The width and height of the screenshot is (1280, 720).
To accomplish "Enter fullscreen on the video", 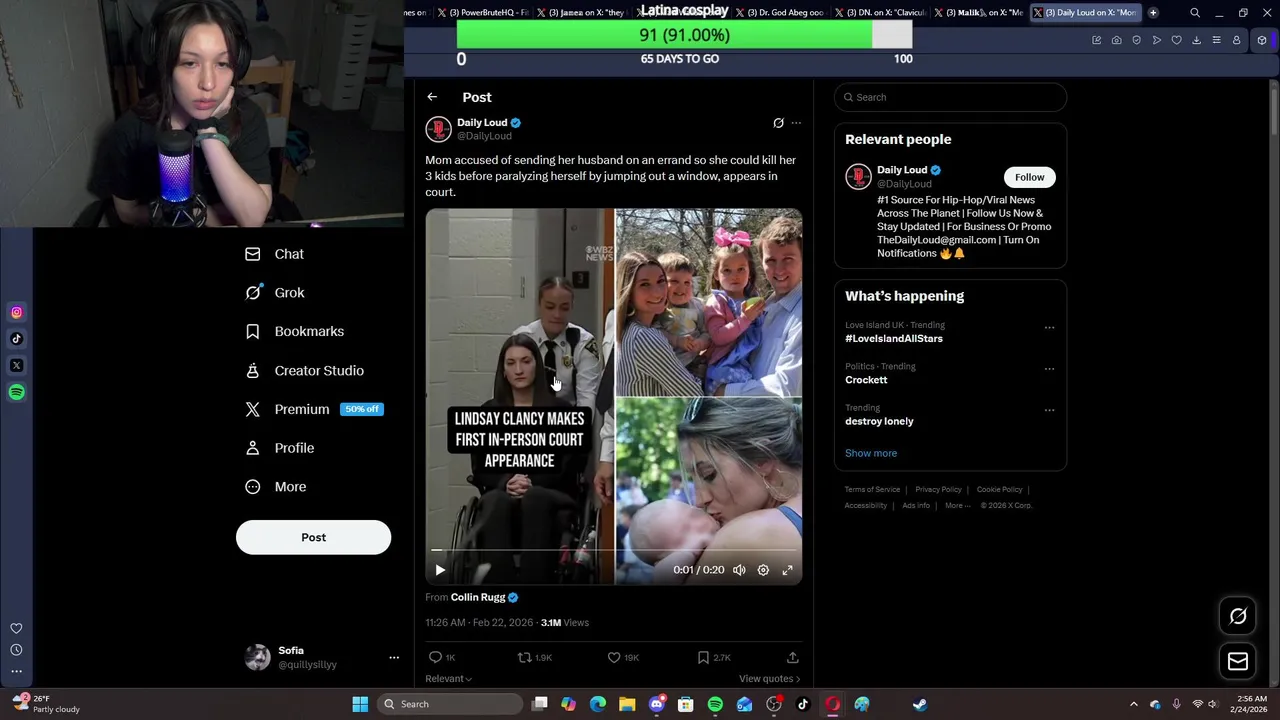I will [x=788, y=570].
